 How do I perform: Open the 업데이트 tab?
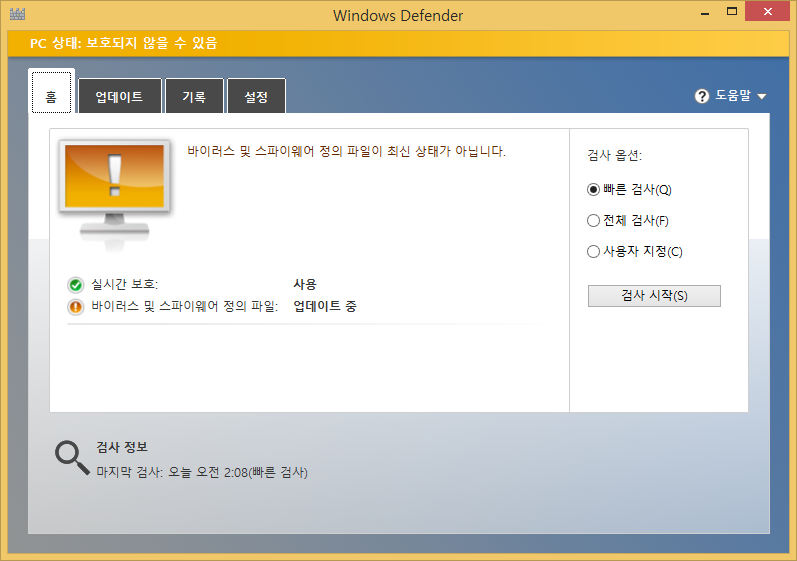(x=119, y=96)
